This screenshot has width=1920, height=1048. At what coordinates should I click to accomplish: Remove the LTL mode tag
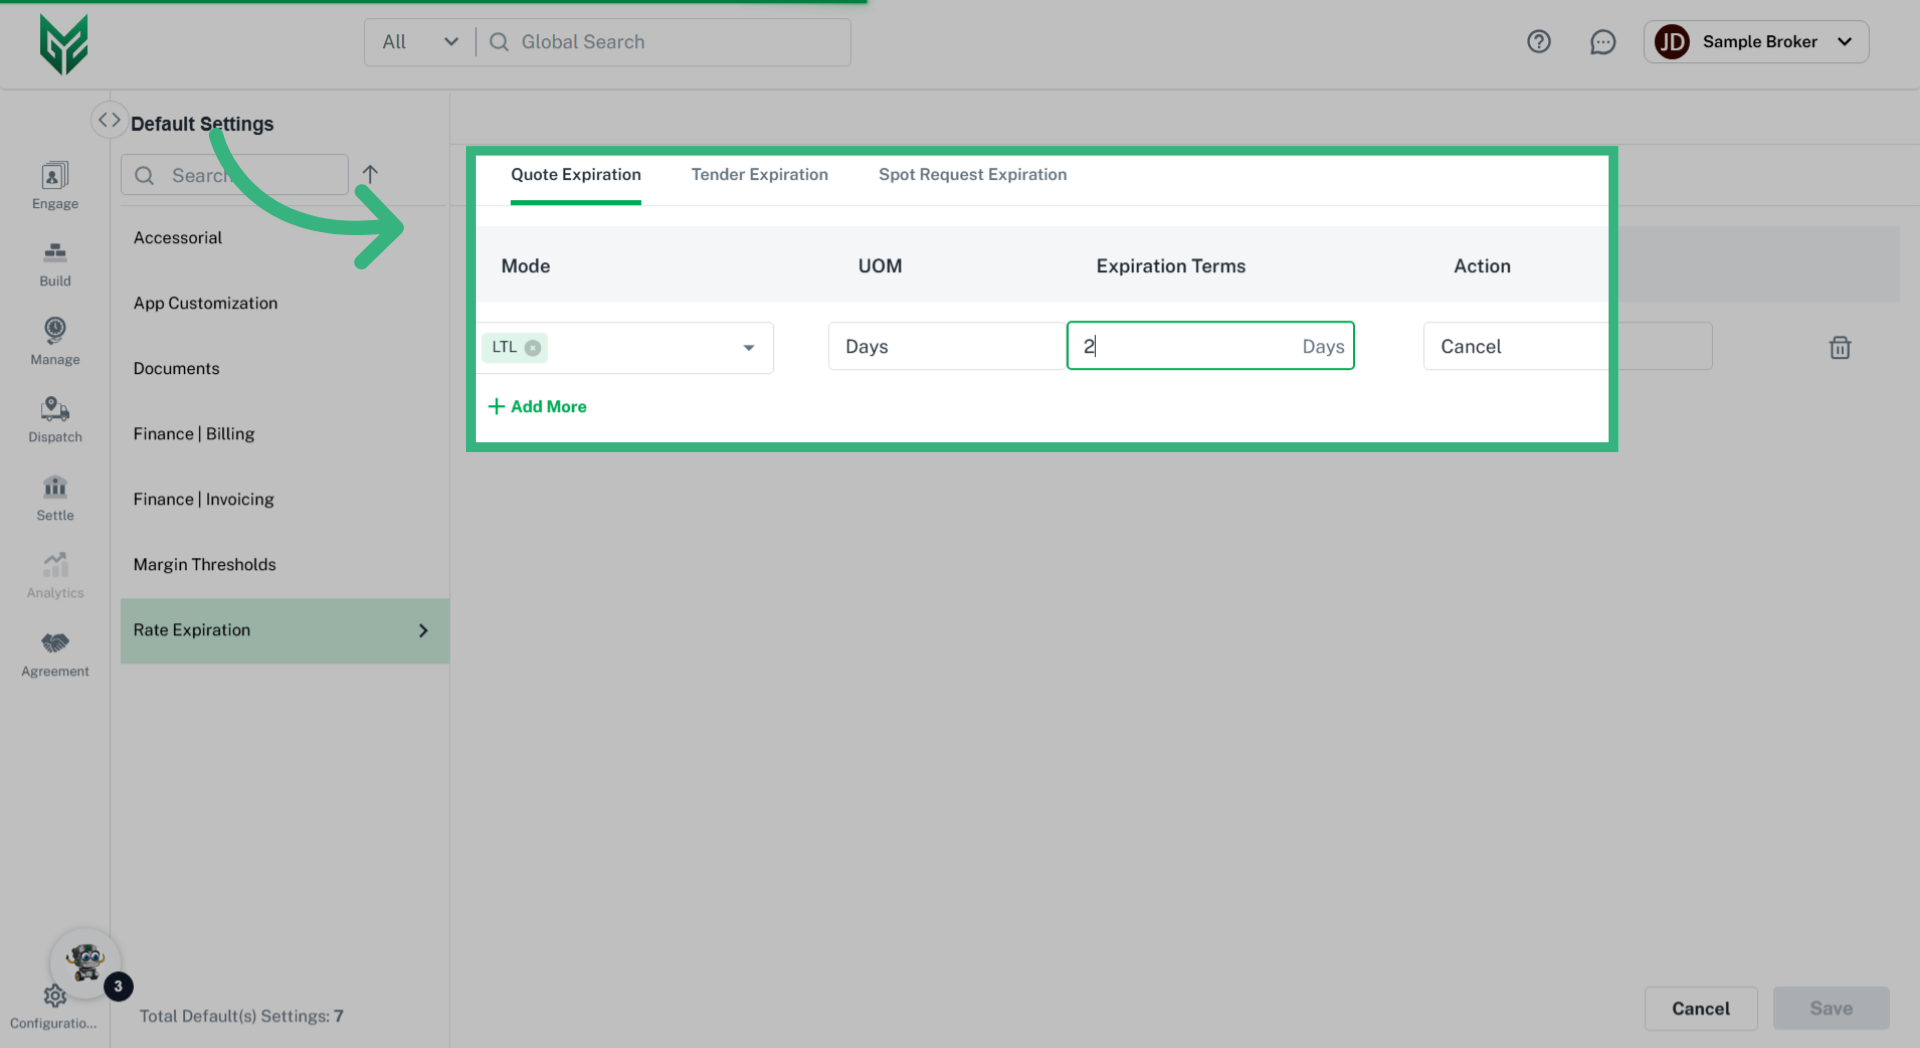pos(532,347)
